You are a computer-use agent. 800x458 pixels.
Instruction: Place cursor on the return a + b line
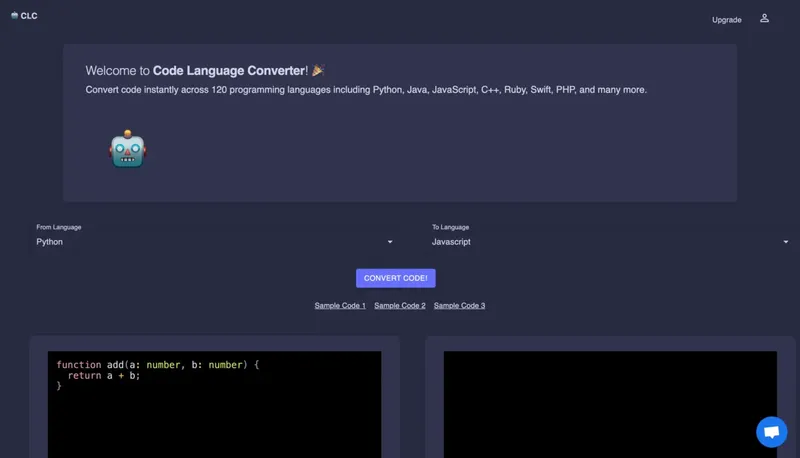(x=104, y=376)
